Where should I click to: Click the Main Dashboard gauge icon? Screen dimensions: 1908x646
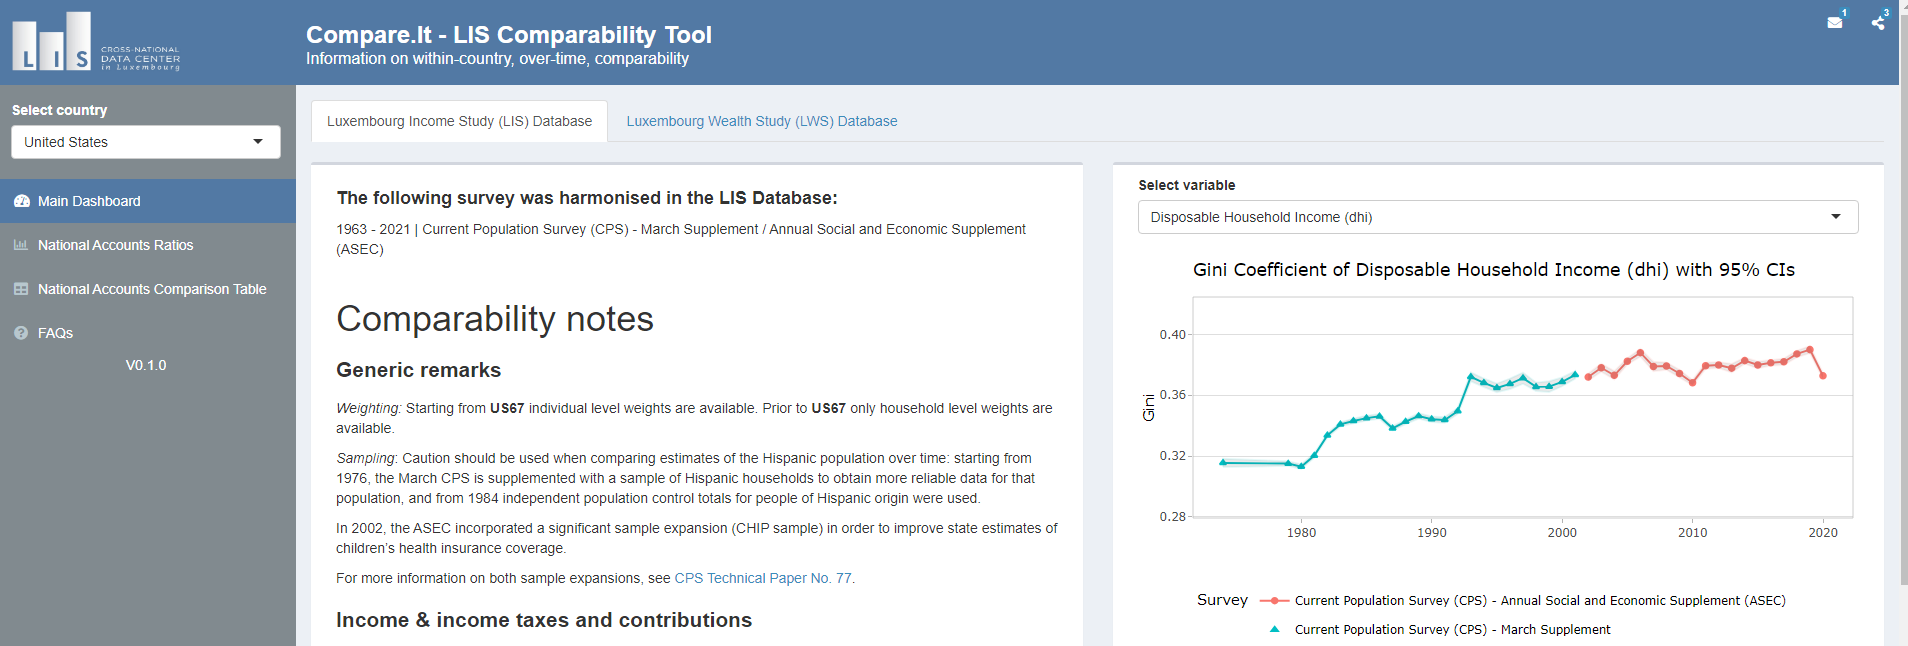click(21, 201)
